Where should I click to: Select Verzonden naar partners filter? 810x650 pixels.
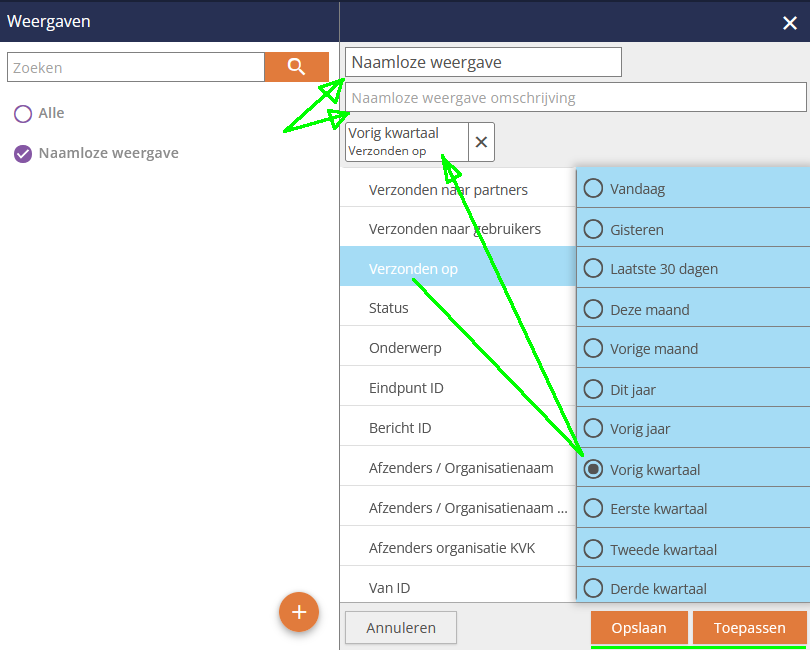[x=448, y=189]
